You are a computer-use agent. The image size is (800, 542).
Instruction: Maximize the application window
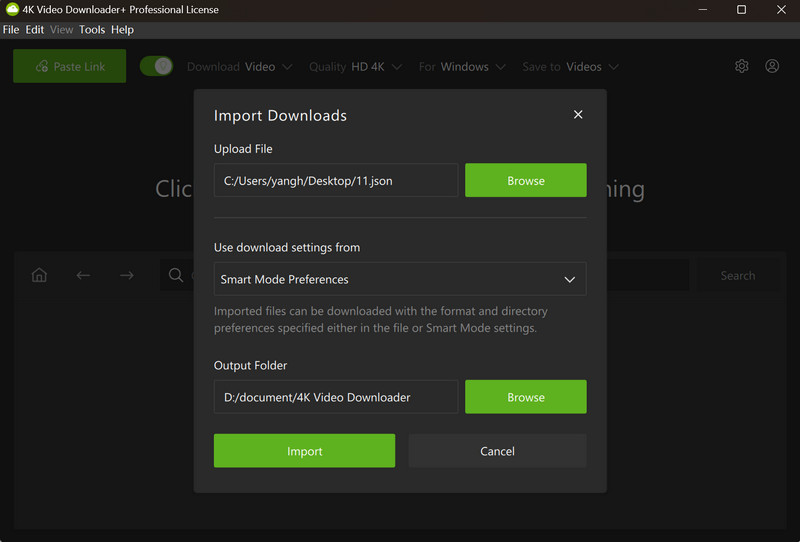pos(741,9)
